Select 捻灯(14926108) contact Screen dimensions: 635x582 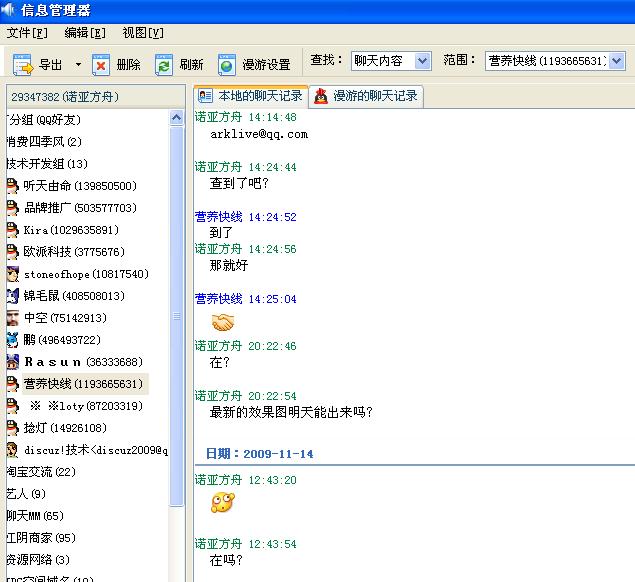tap(65, 428)
